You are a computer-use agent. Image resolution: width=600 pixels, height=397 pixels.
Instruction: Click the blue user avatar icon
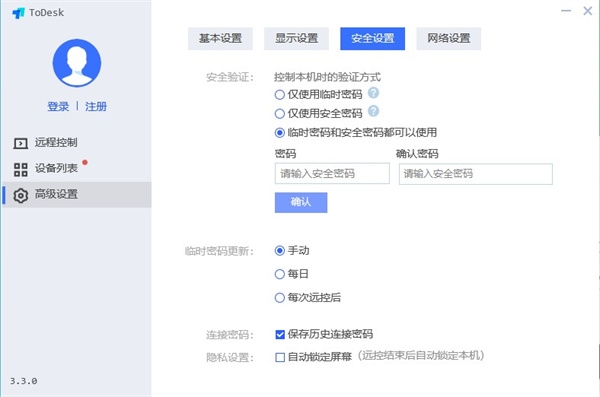click(77, 63)
